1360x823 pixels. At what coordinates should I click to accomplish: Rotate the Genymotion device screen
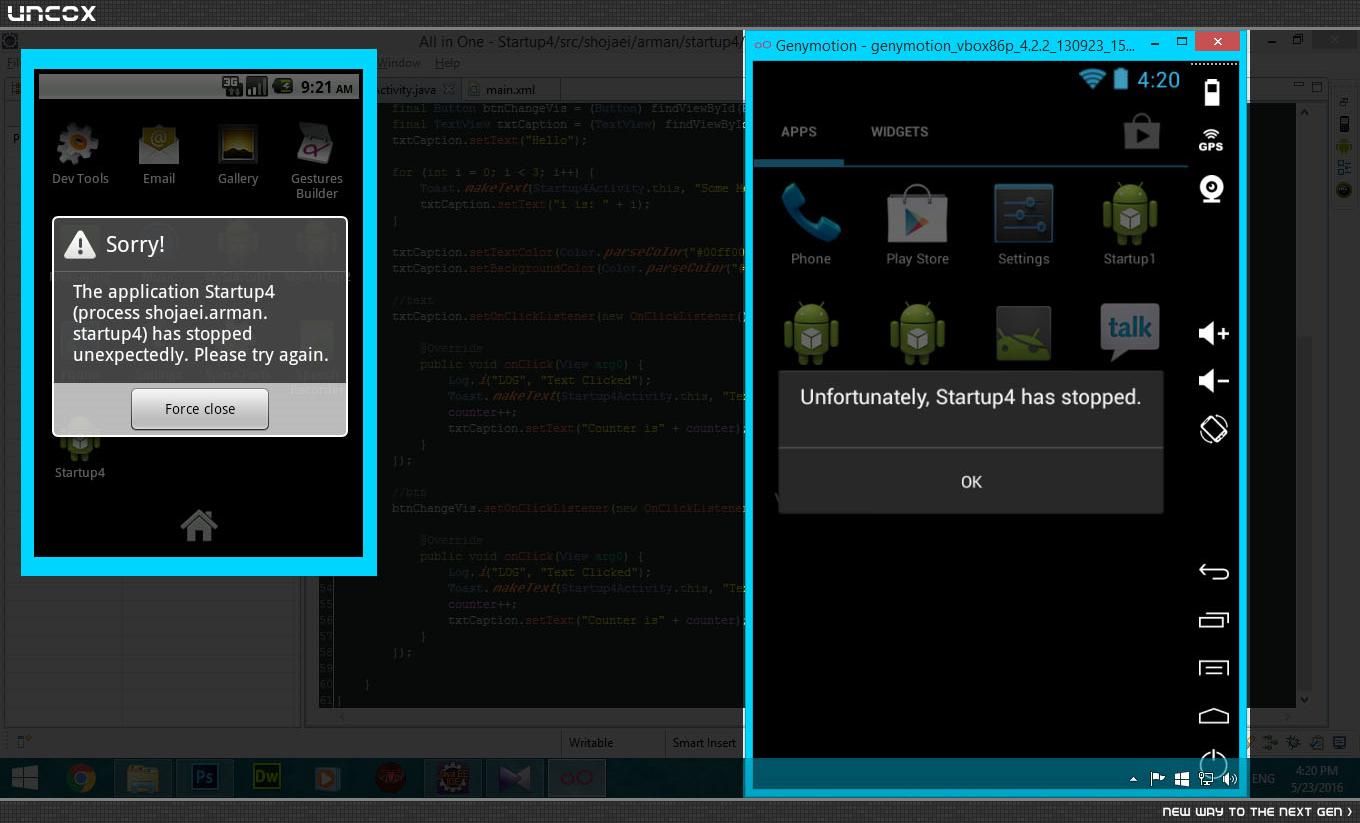(1213, 429)
